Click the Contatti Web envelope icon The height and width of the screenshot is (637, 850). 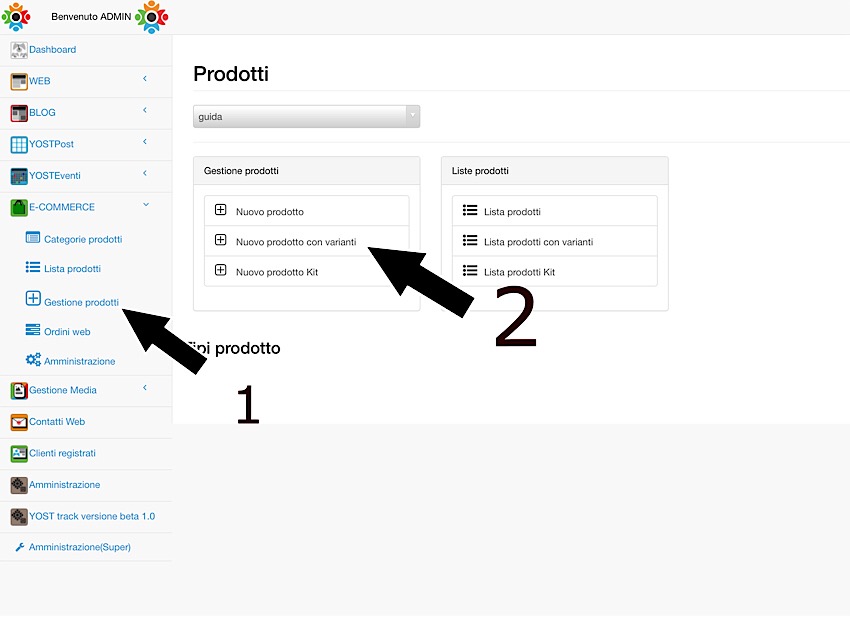(18, 422)
